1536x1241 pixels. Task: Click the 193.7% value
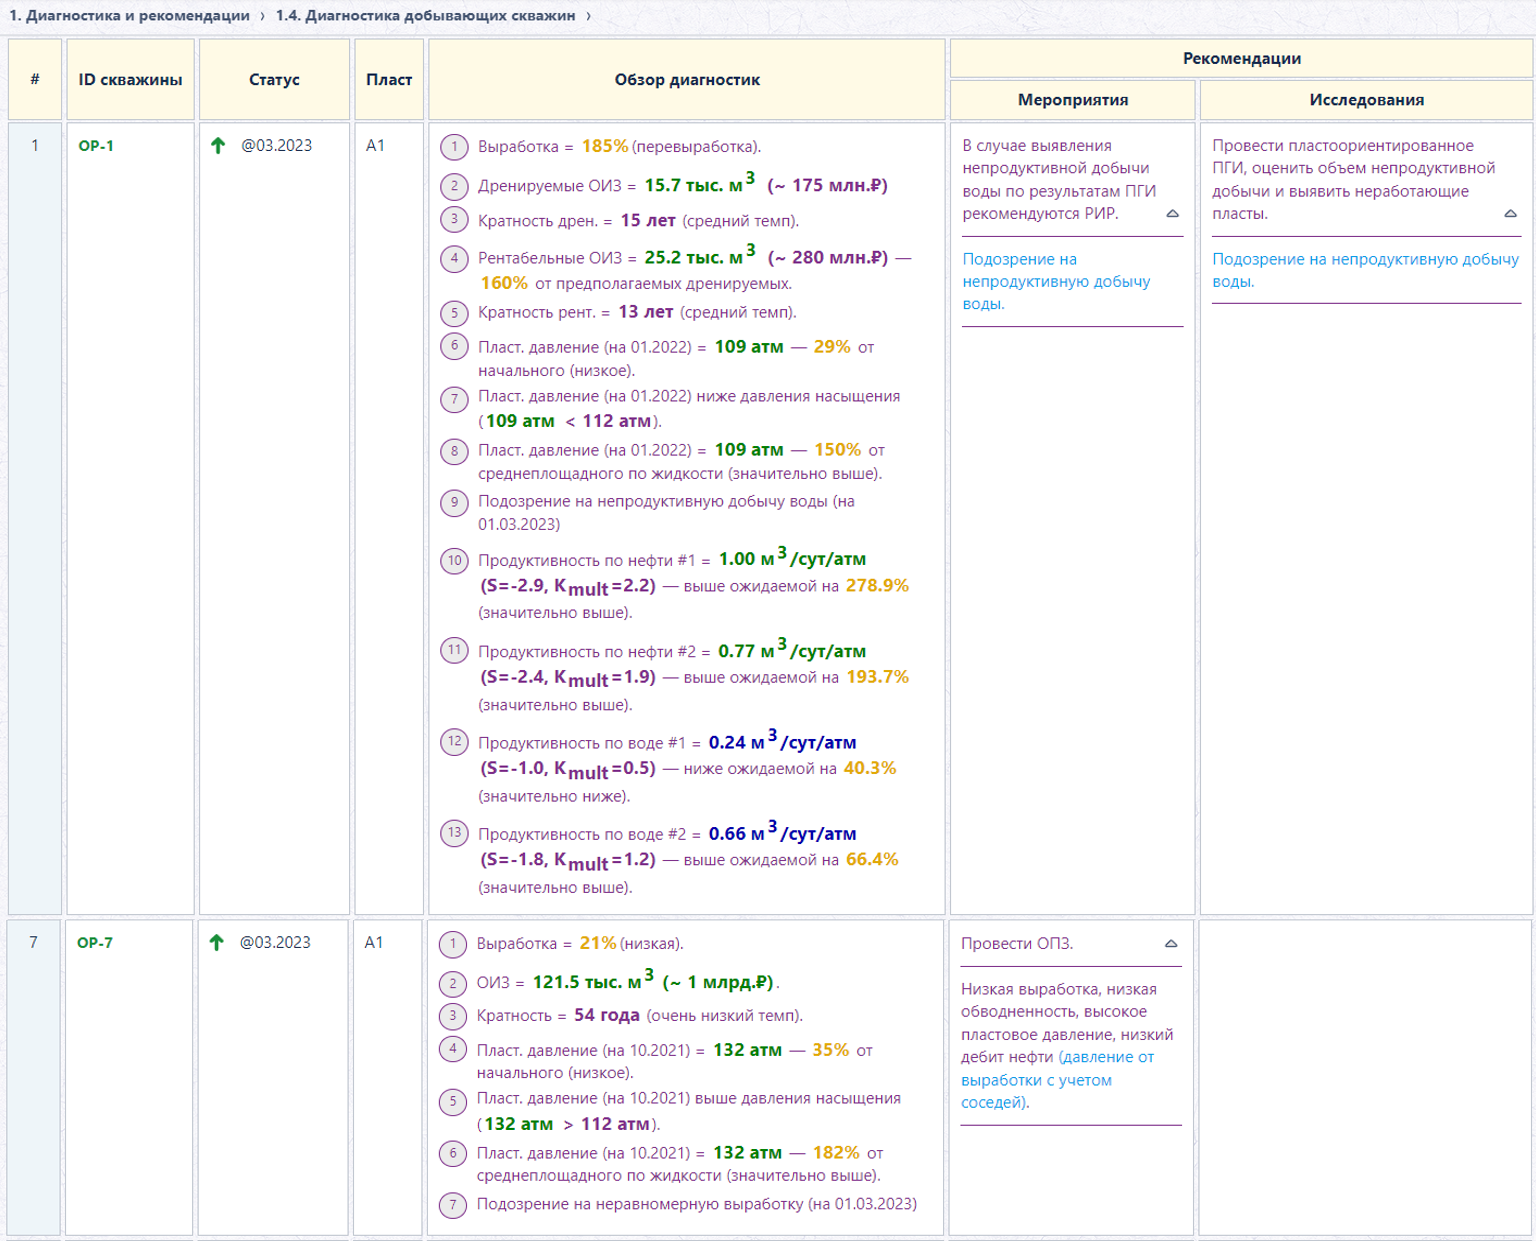(x=878, y=677)
